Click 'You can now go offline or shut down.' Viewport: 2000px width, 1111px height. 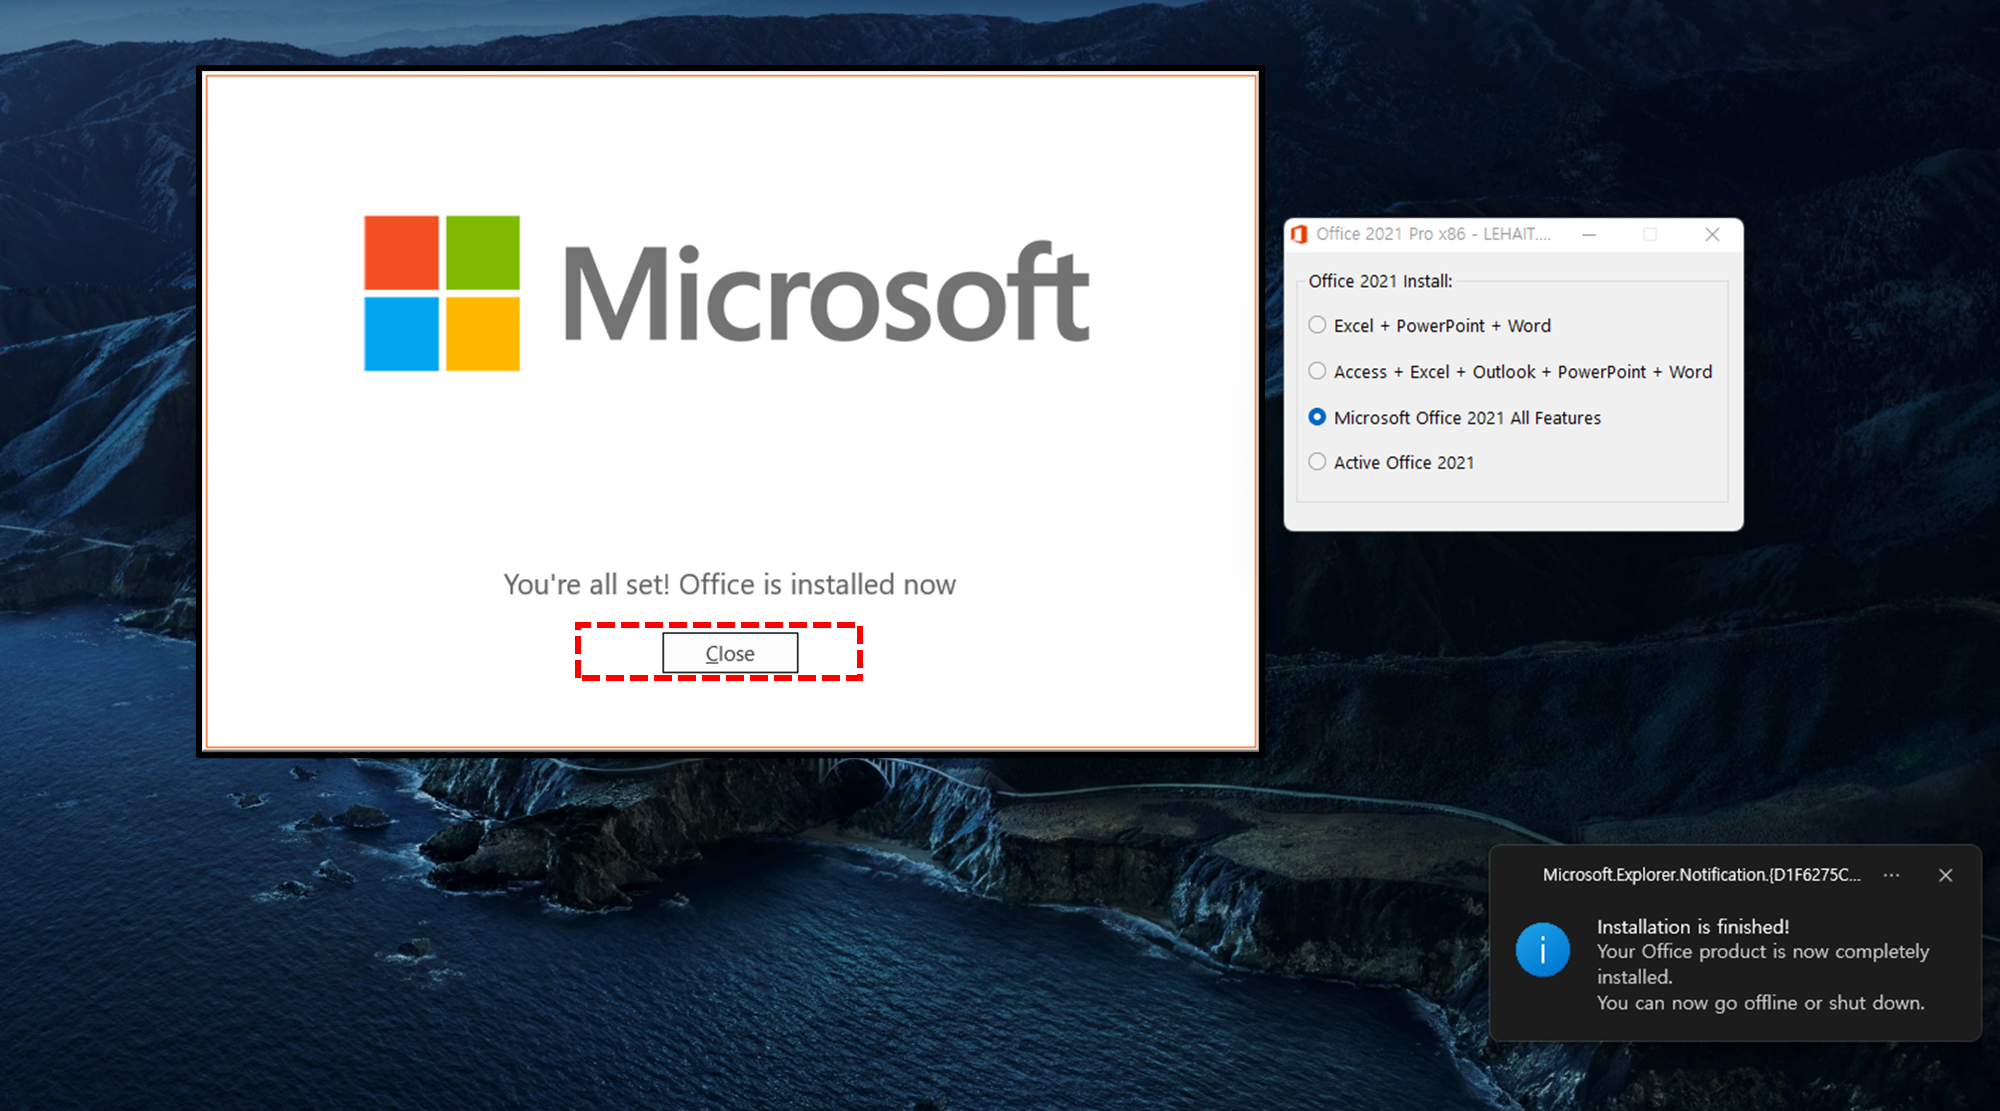pyautogui.click(x=1760, y=1003)
